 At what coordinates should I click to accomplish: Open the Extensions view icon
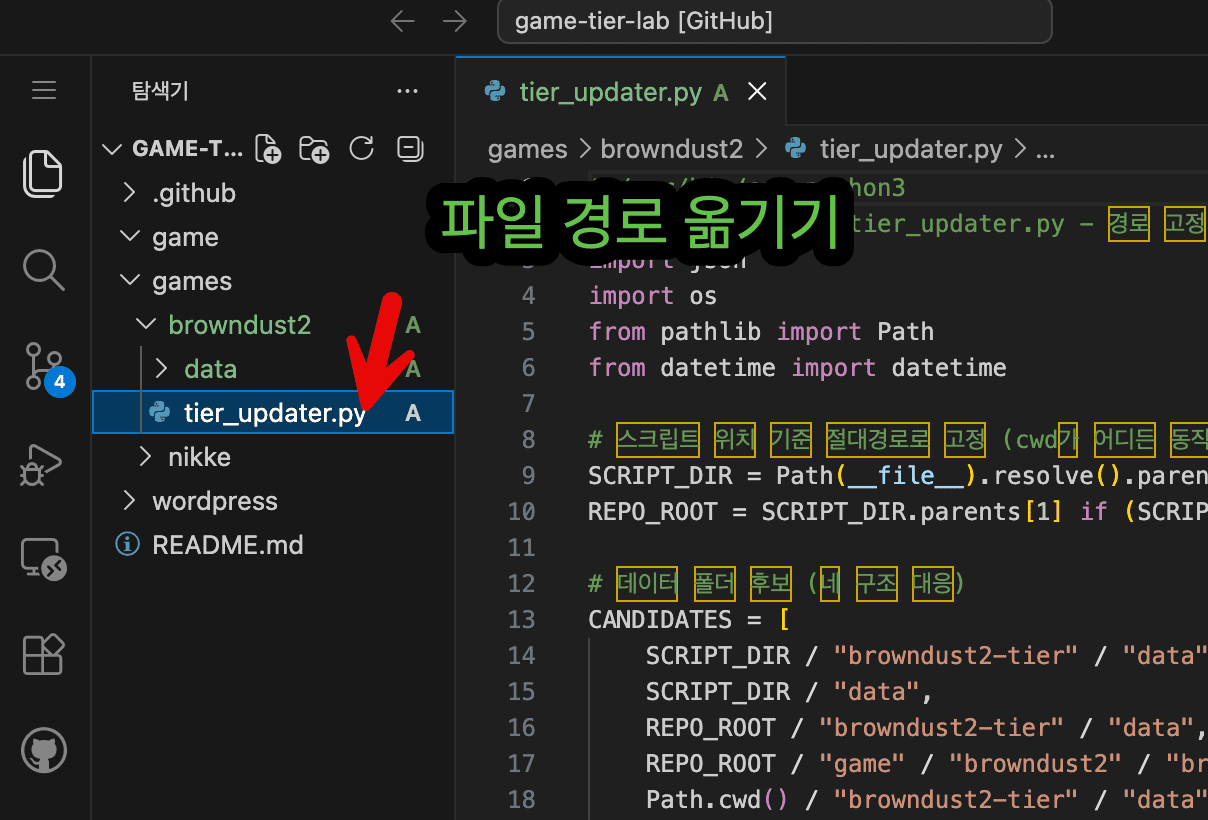(x=44, y=655)
